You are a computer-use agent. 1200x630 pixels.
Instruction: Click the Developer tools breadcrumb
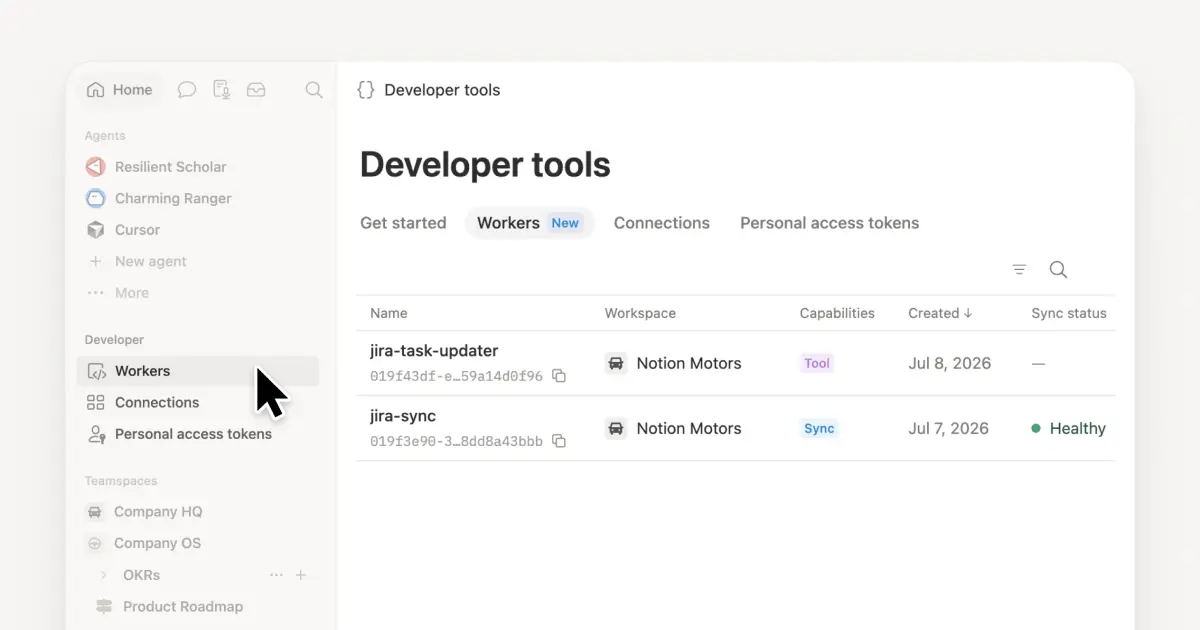442,90
